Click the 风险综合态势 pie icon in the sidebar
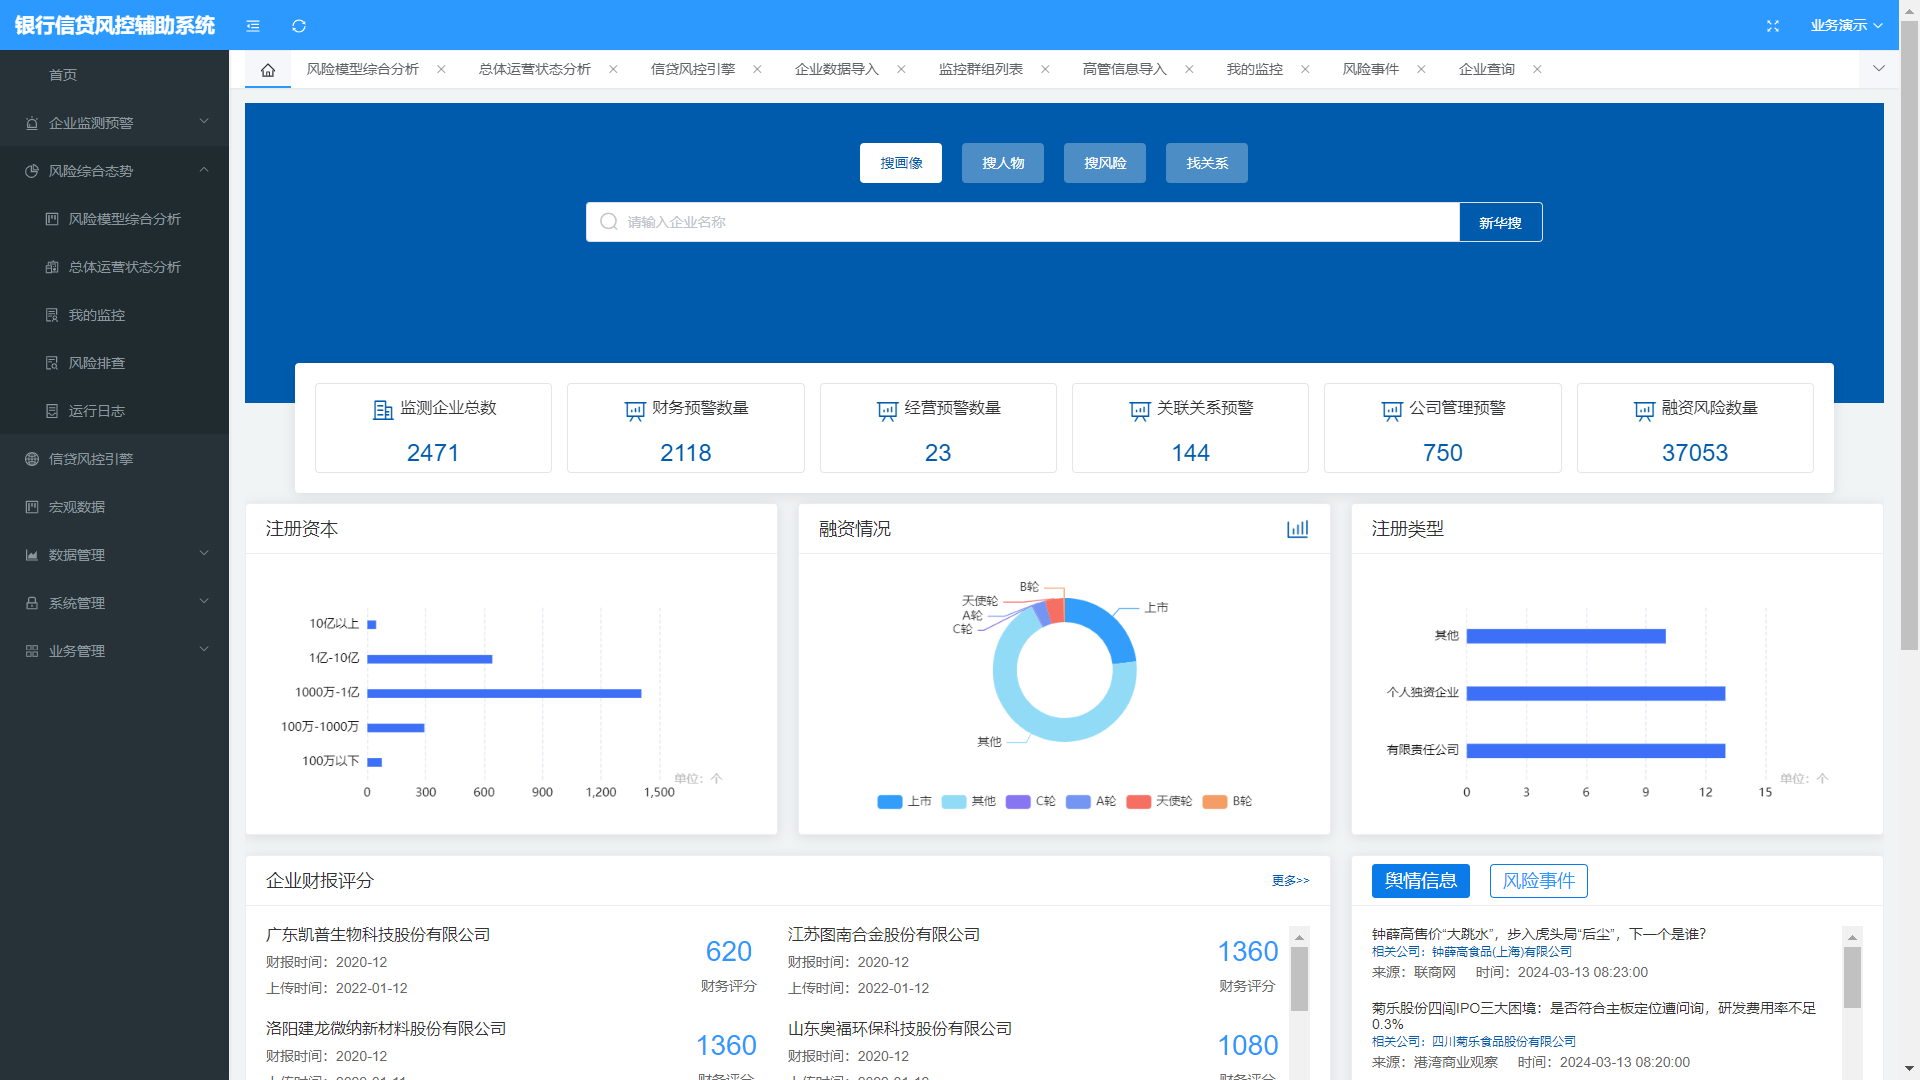 point(32,171)
